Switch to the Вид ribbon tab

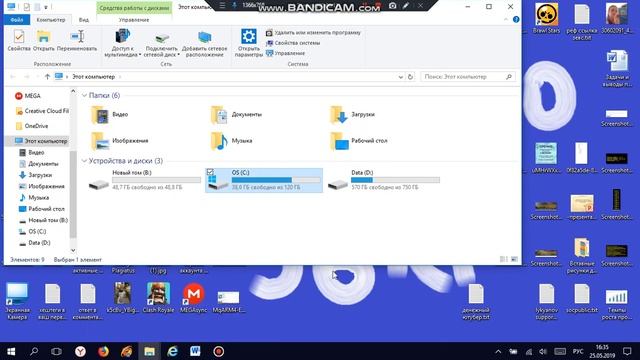click(x=84, y=20)
